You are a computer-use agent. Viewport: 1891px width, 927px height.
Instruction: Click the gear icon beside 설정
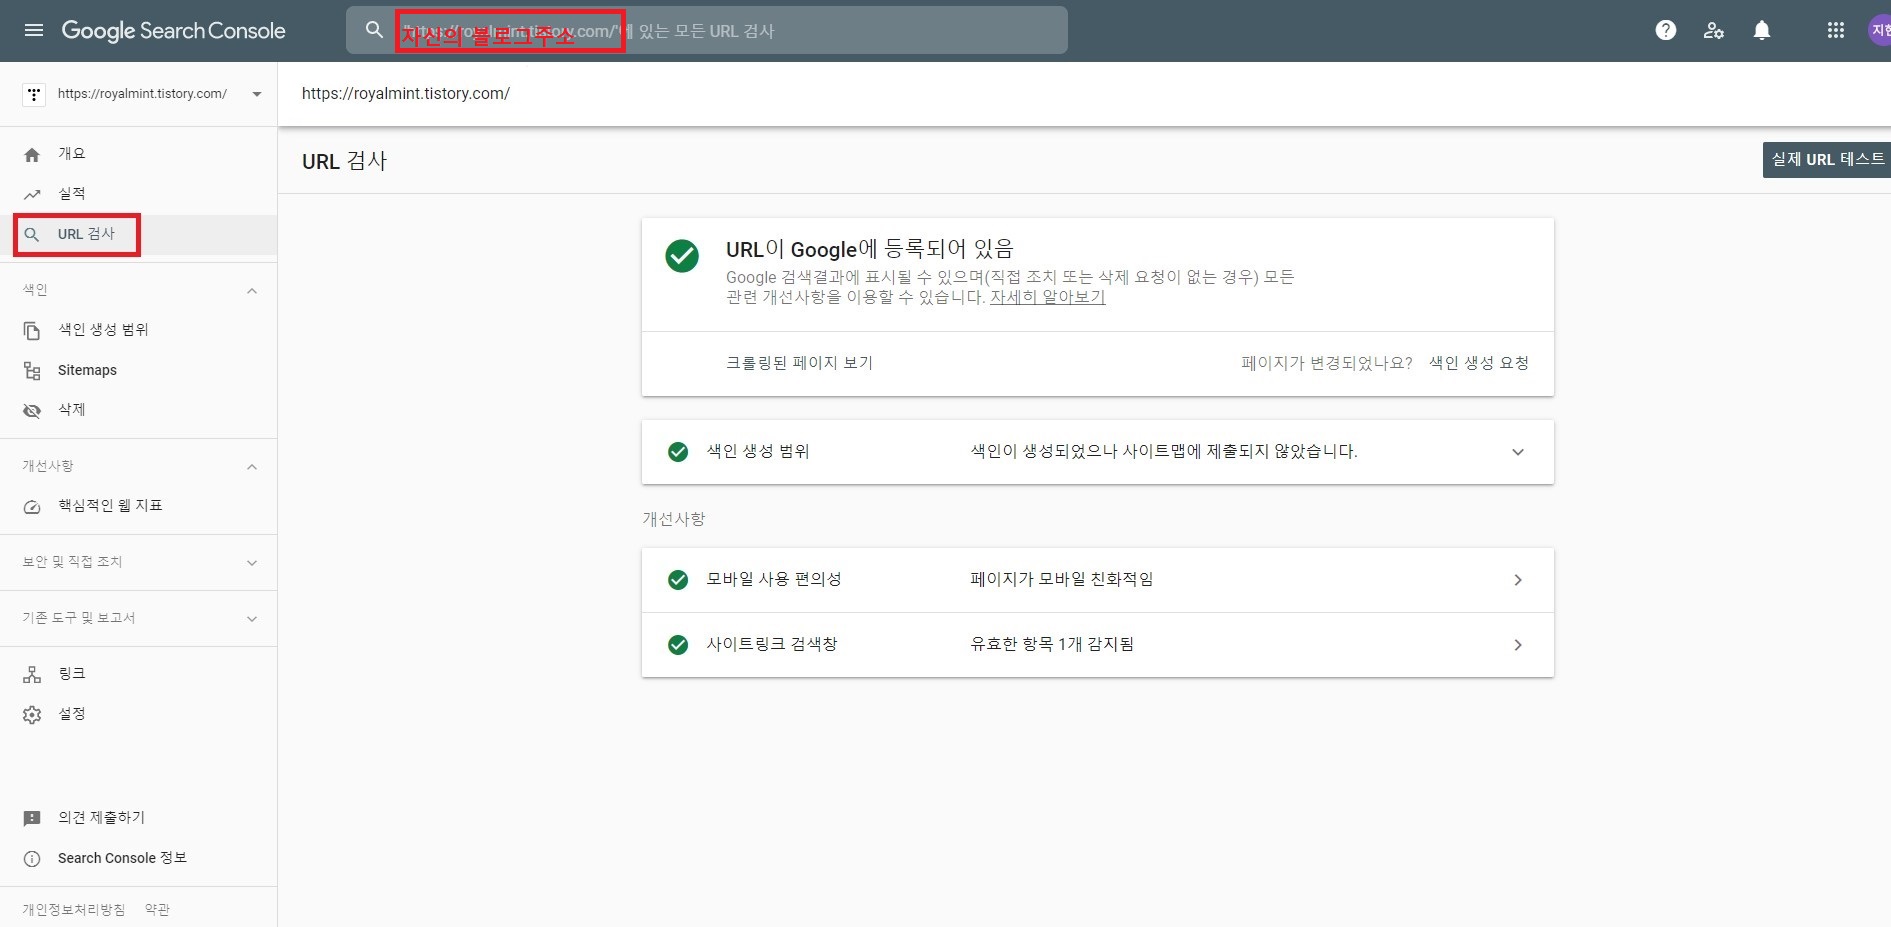coord(32,714)
